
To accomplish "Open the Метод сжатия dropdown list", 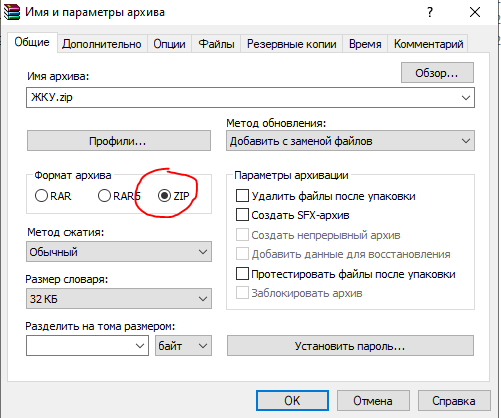I will click(119, 252).
